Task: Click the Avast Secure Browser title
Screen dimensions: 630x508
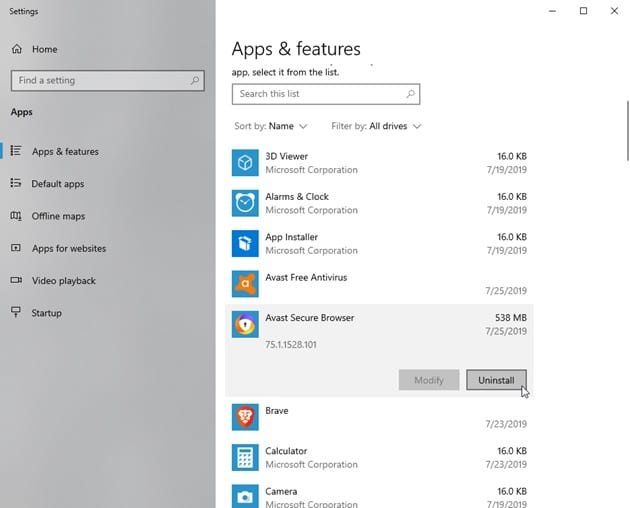Action: click(310, 318)
